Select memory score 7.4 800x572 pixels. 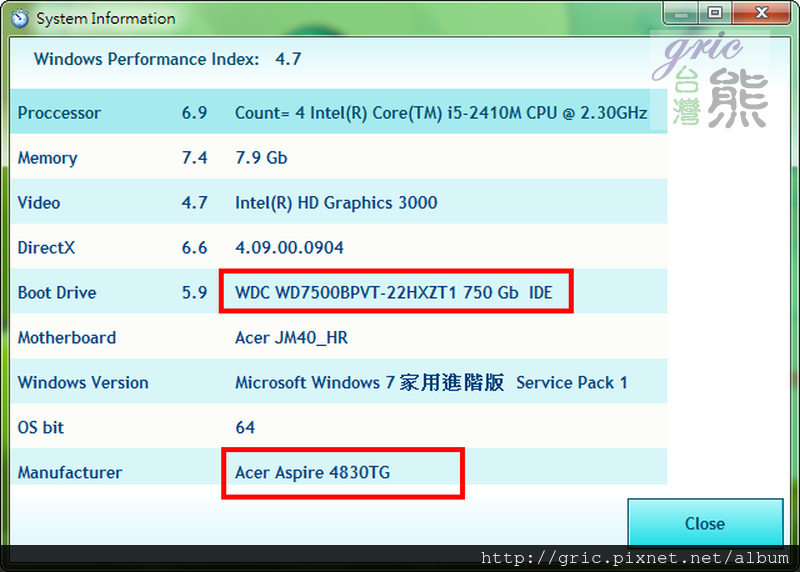pyautogui.click(x=194, y=158)
